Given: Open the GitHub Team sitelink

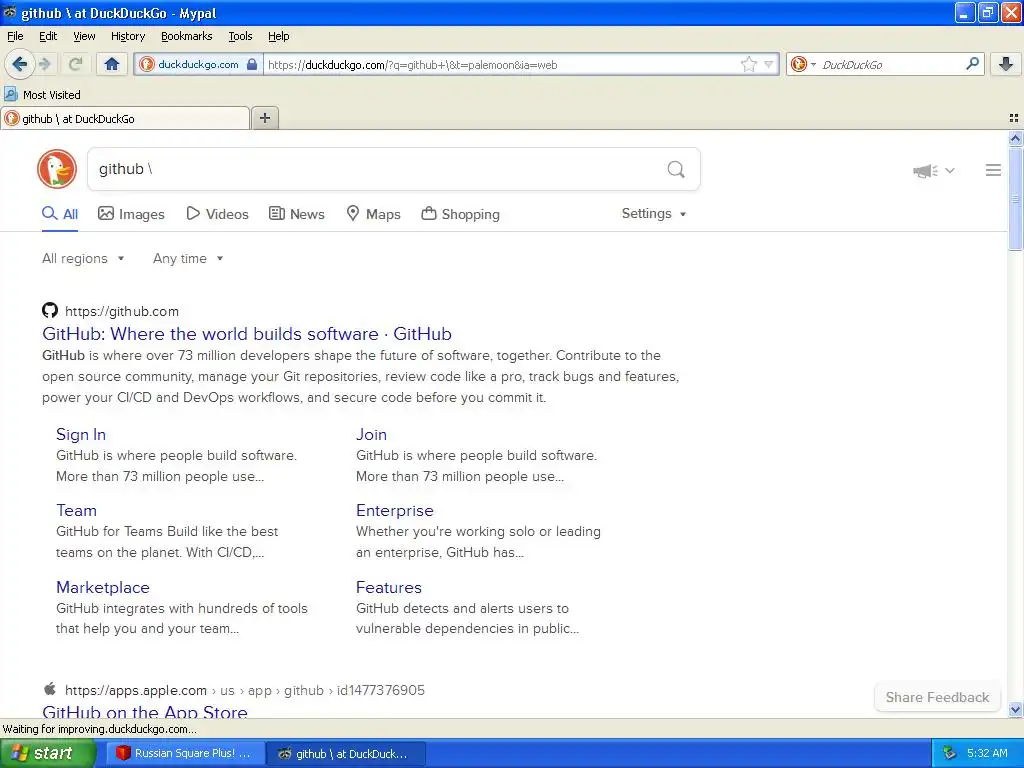Looking at the screenshot, I should click(x=76, y=510).
